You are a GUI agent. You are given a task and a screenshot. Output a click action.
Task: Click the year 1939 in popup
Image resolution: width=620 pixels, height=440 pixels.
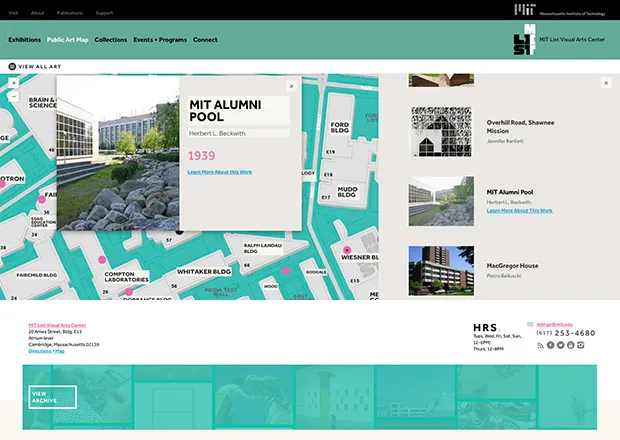[201, 156]
